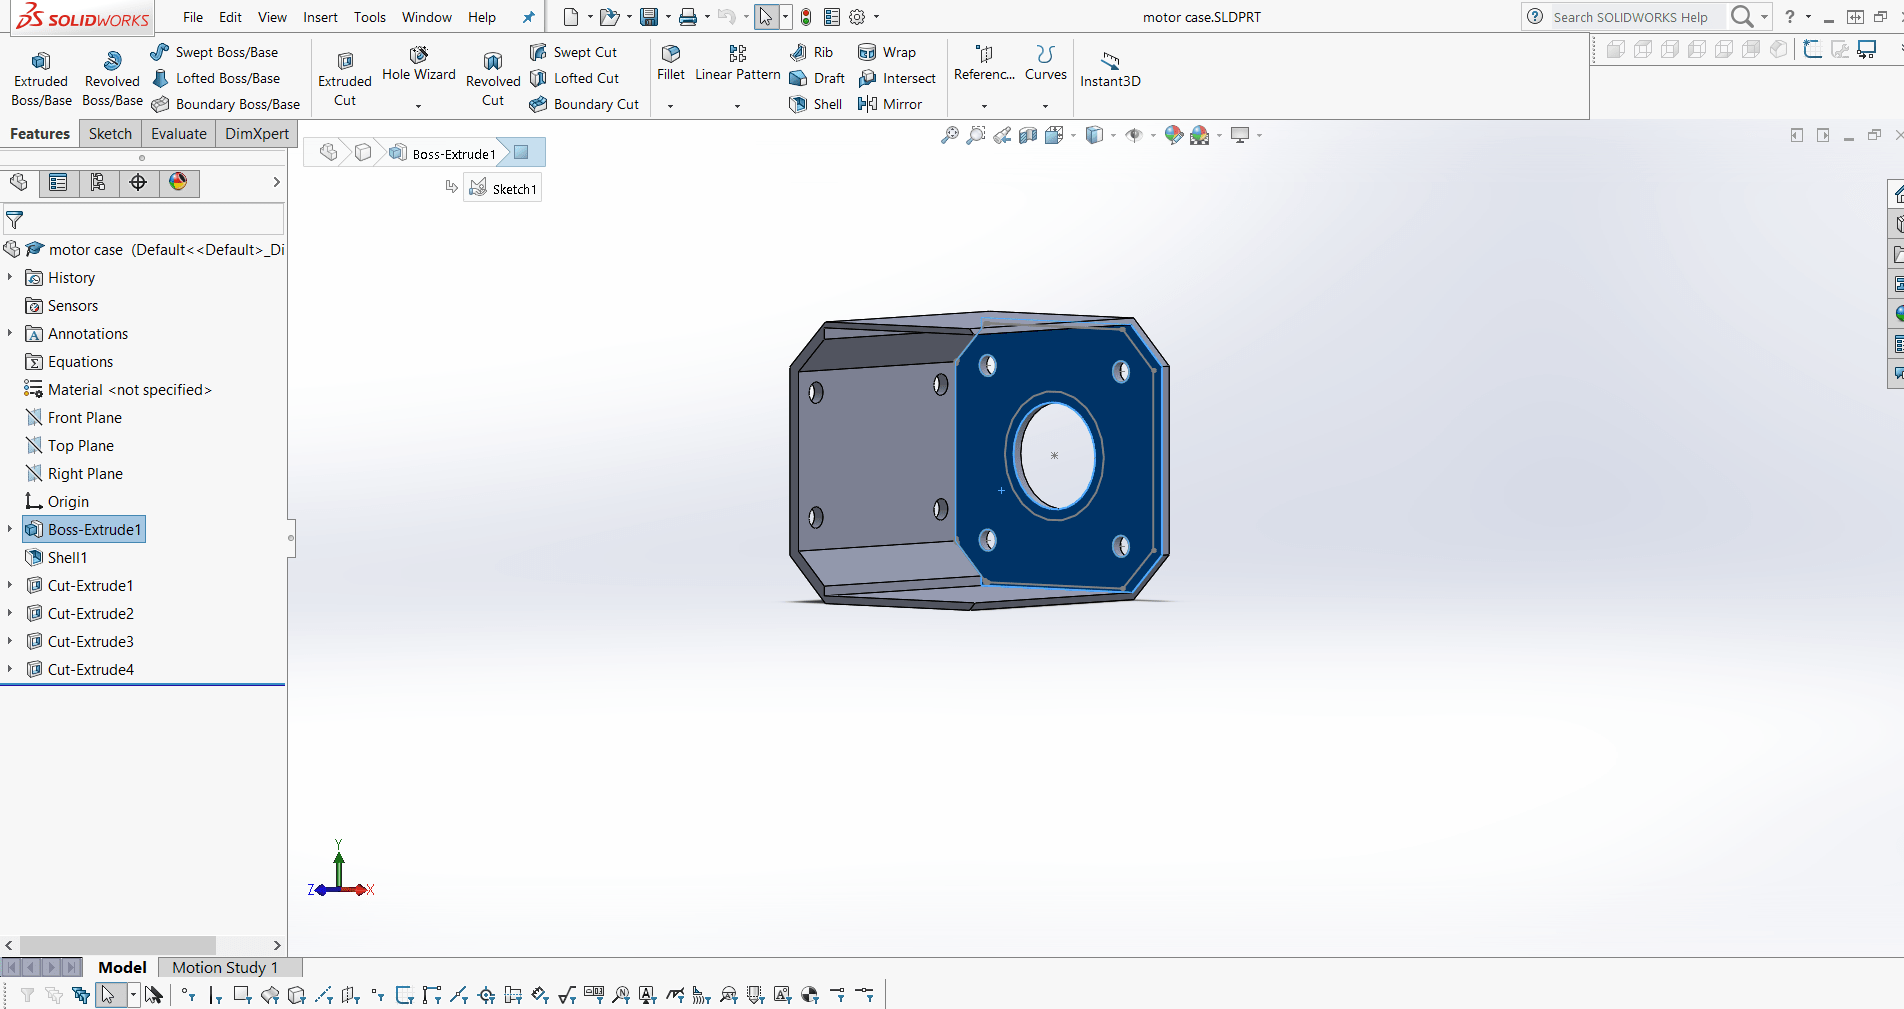Click the Wrap feature tool
The height and width of the screenshot is (1009, 1904).
[887, 52]
